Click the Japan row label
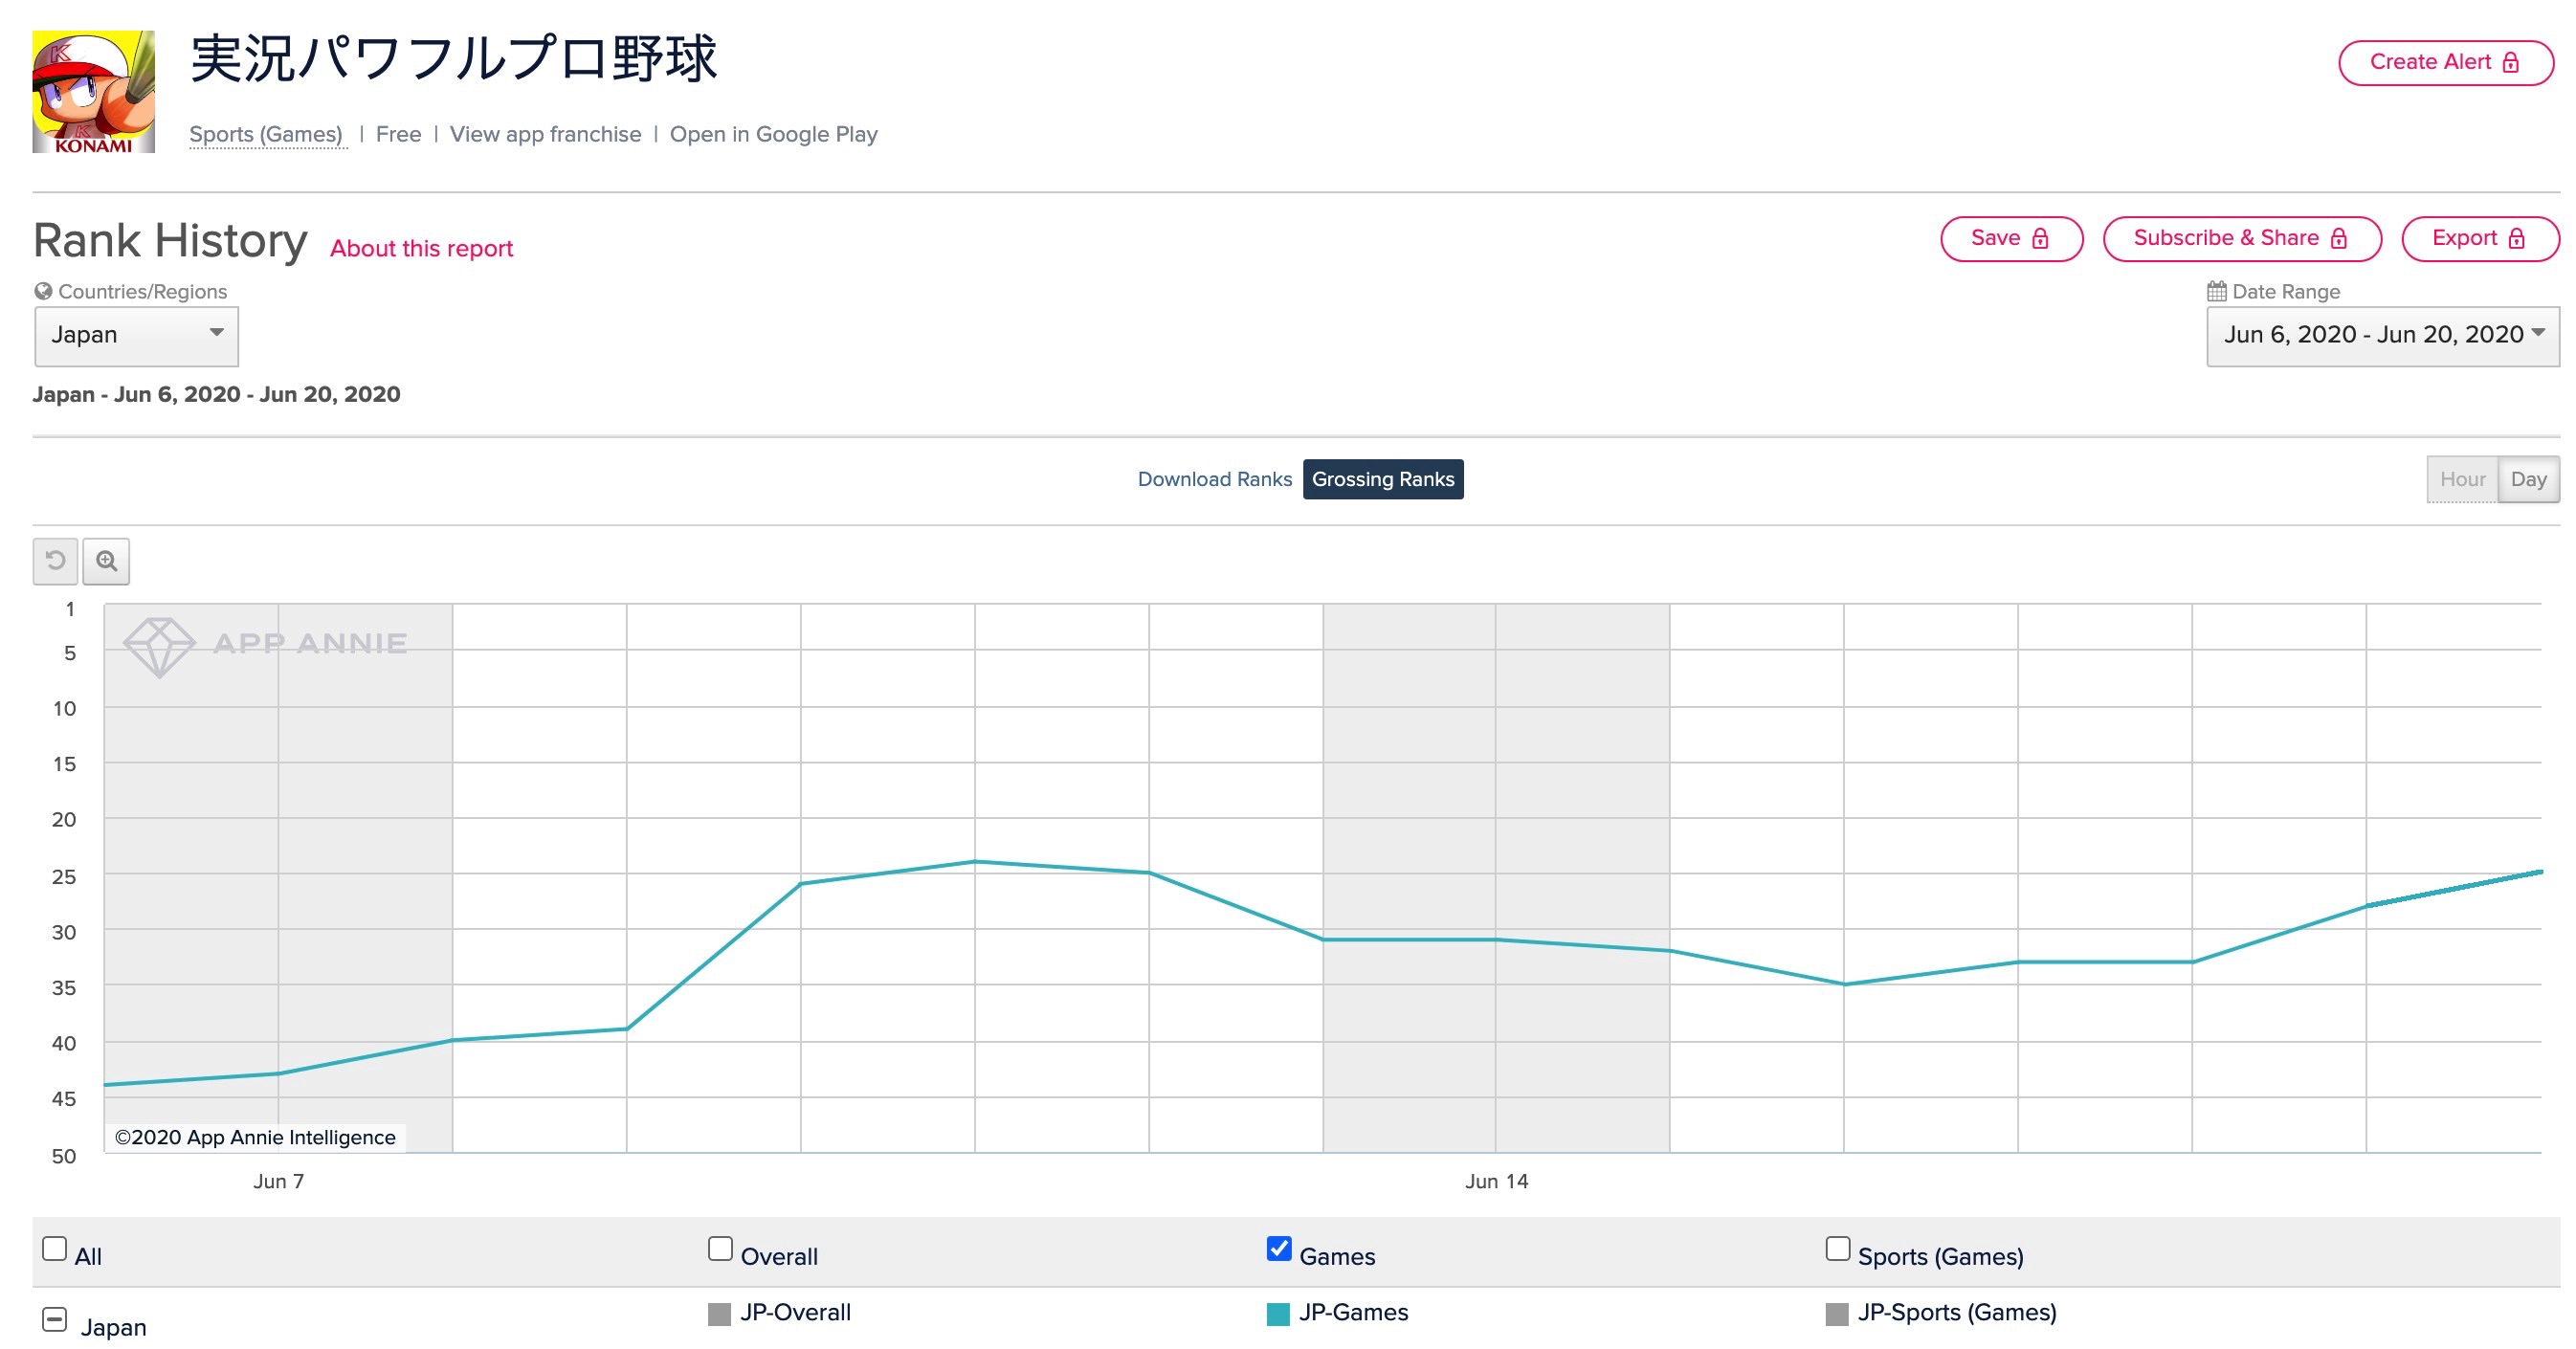 [x=113, y=1328]
